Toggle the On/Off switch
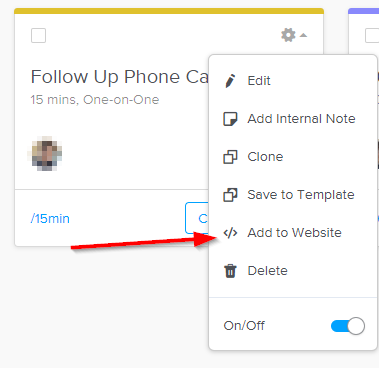The image size is (379, 368). [x=348, y=326]
